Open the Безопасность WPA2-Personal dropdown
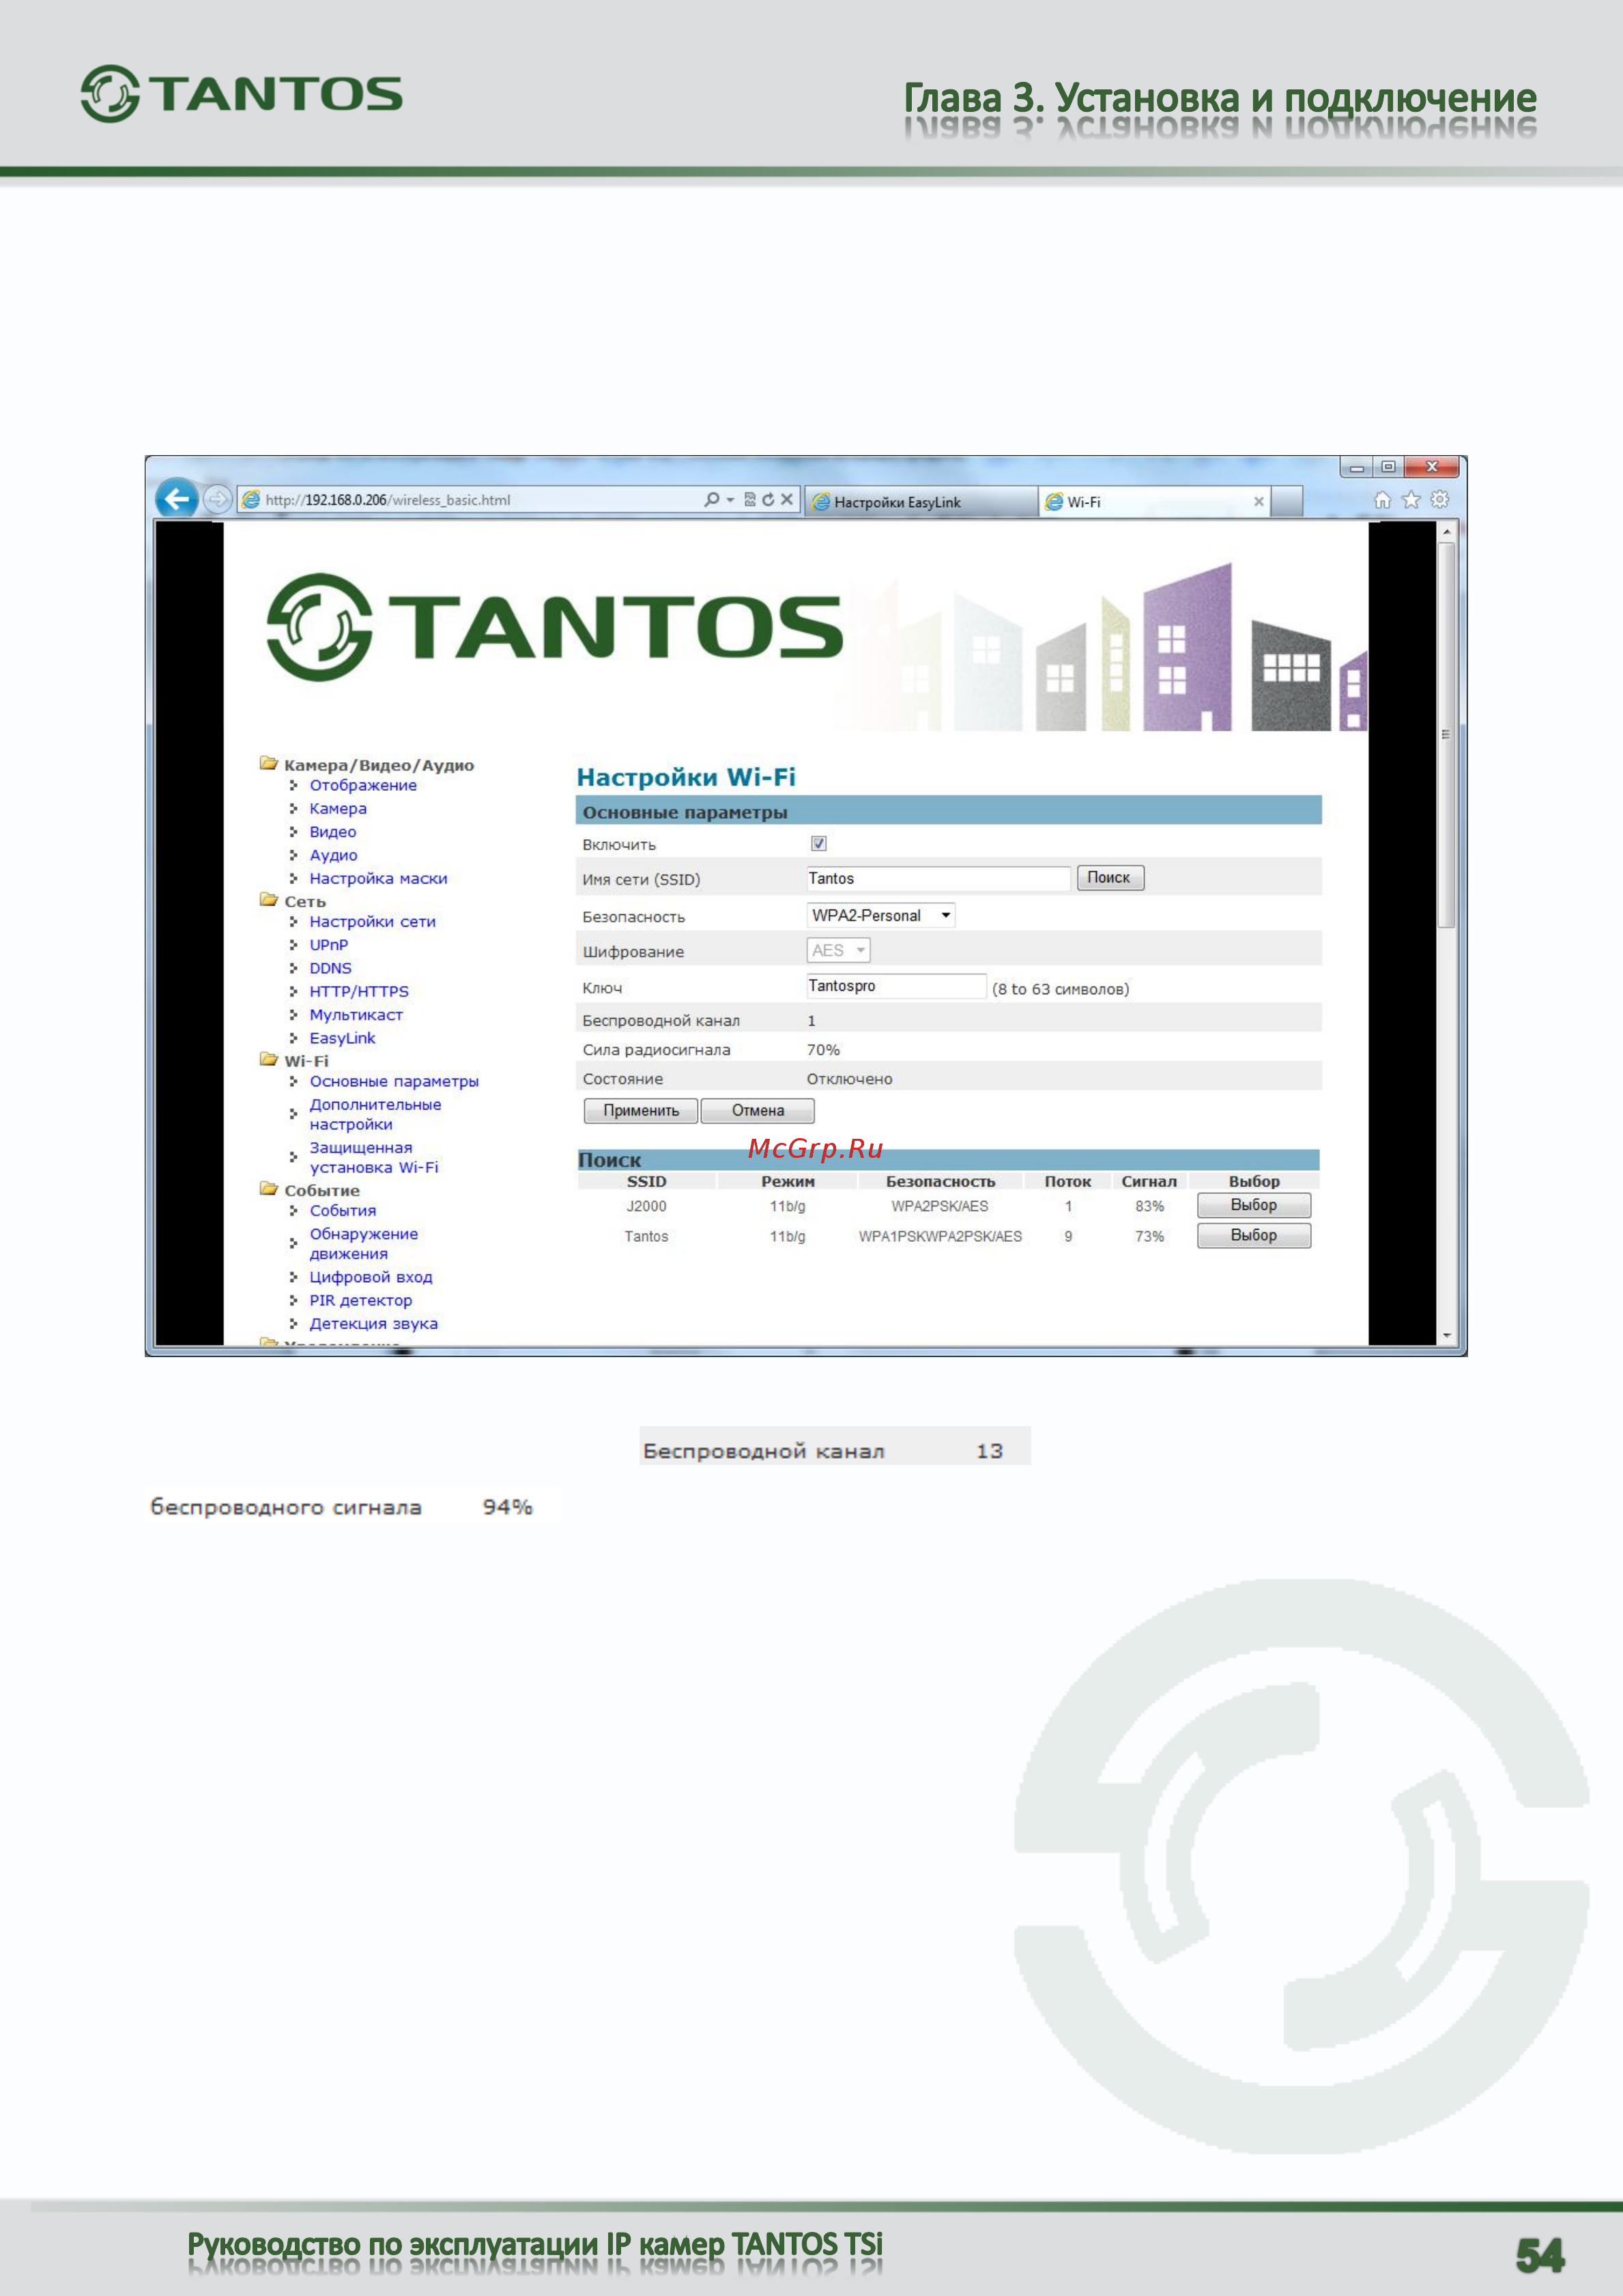Image resolution: width=1623 pixels, height=2296 pixels. 880,915
